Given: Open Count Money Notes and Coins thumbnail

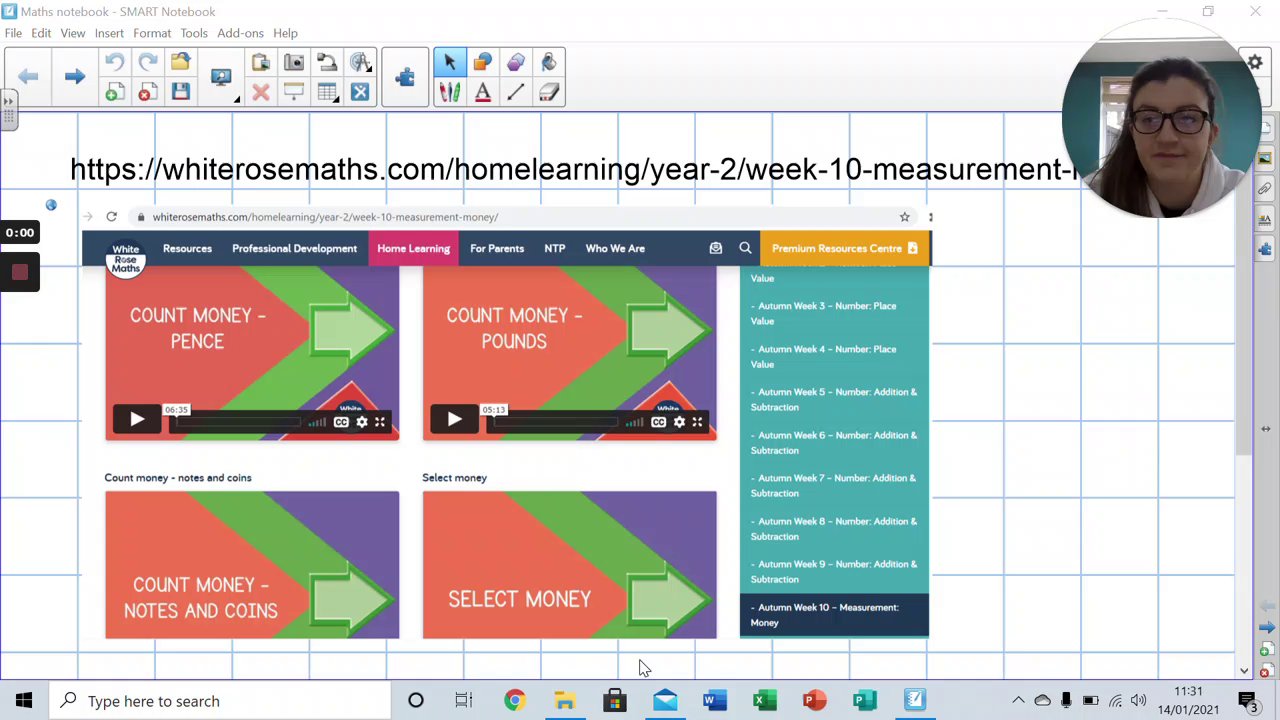Looking at the screenshot, I should 252,565.
